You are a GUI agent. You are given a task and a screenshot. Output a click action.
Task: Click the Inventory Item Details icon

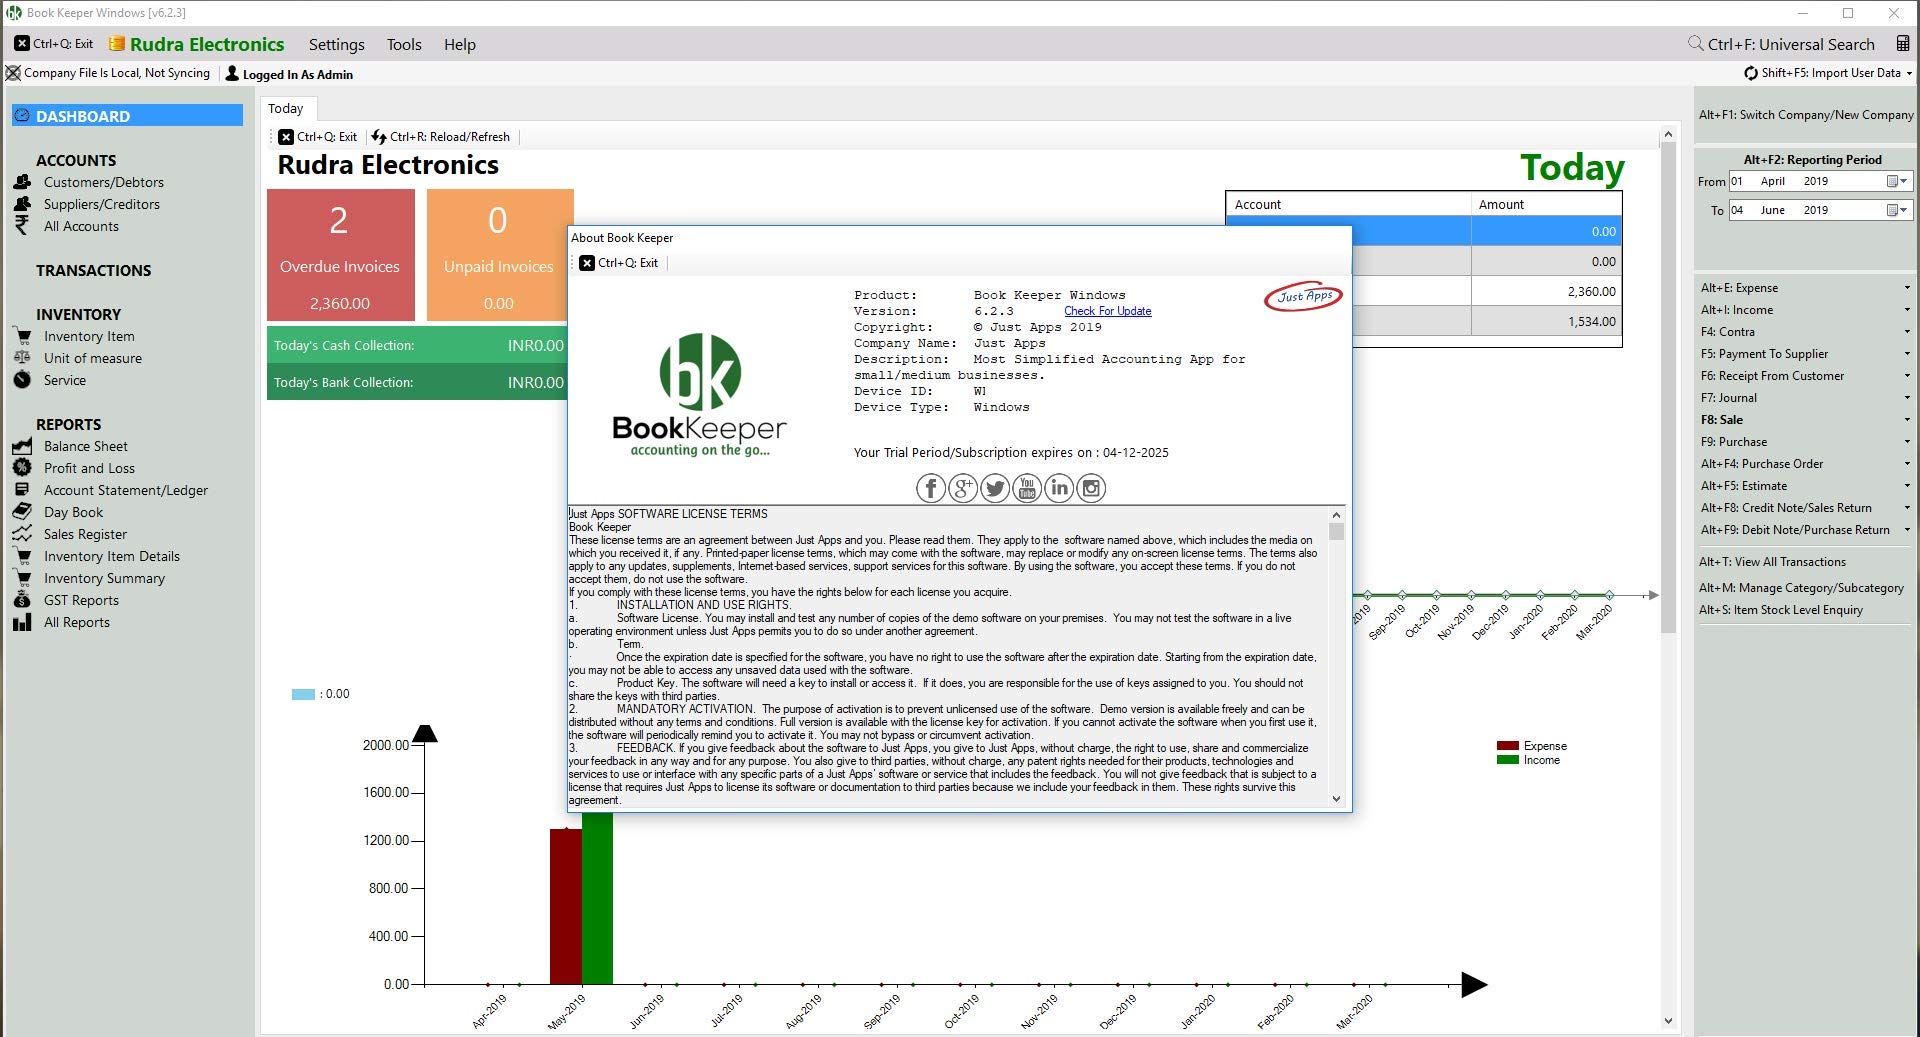click(x=22, y=556)
